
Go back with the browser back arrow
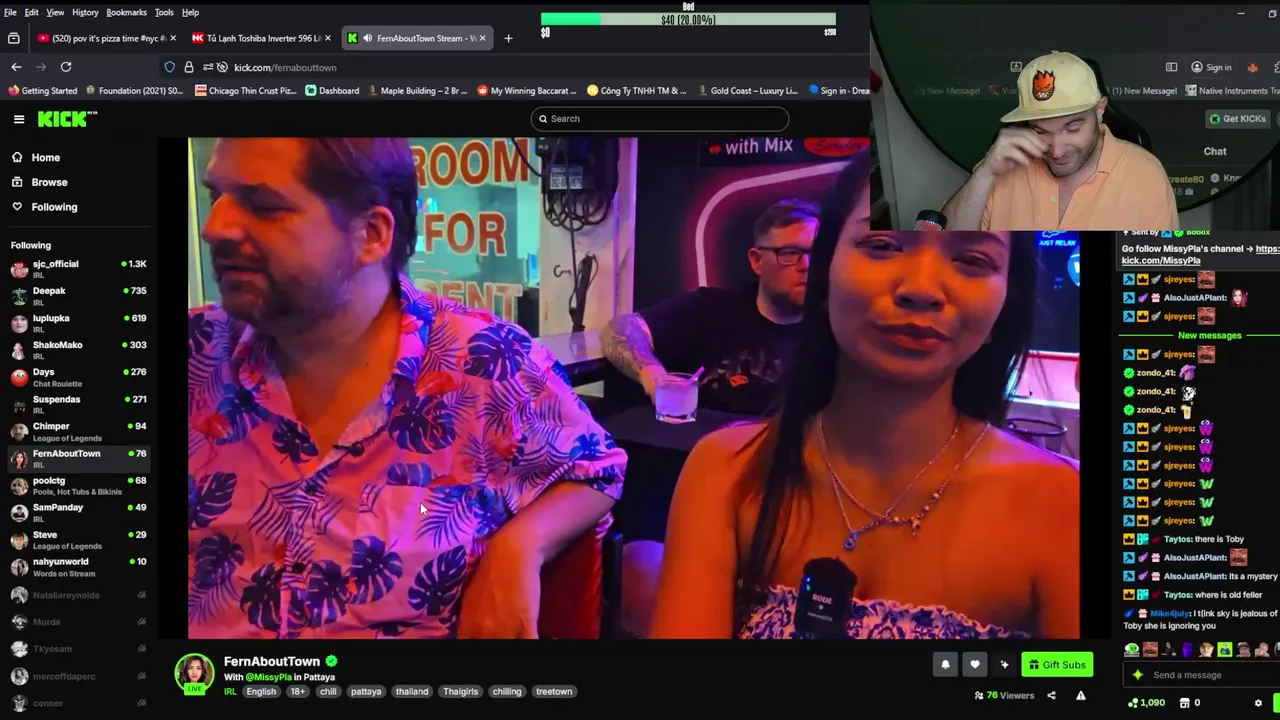tap(16, 67)
